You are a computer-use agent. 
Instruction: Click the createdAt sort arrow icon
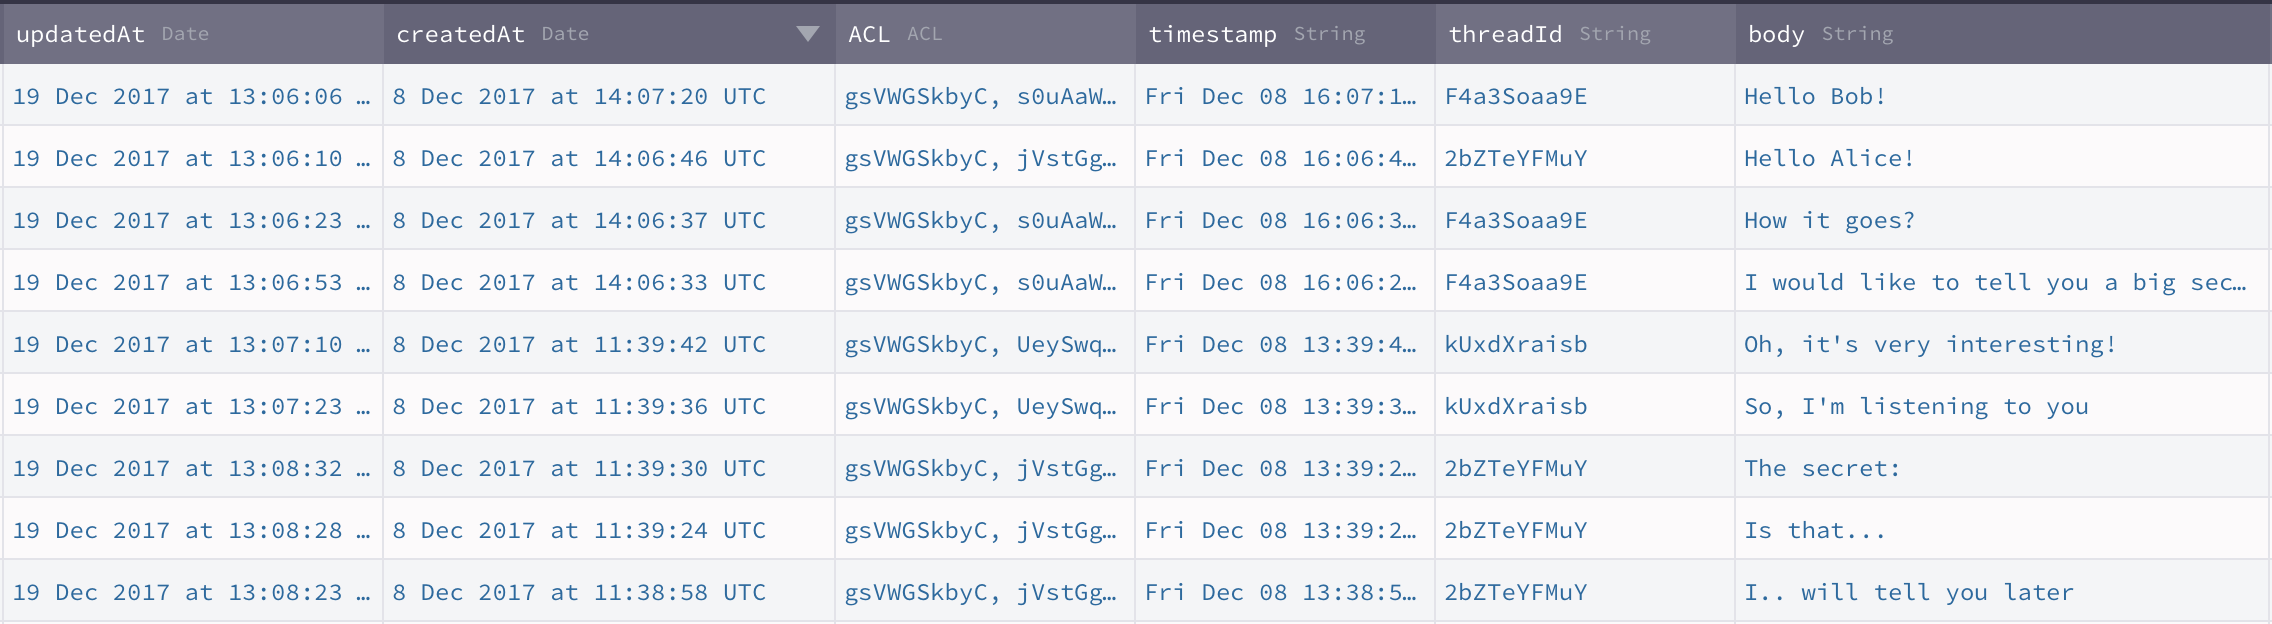[x=808, y=34]
